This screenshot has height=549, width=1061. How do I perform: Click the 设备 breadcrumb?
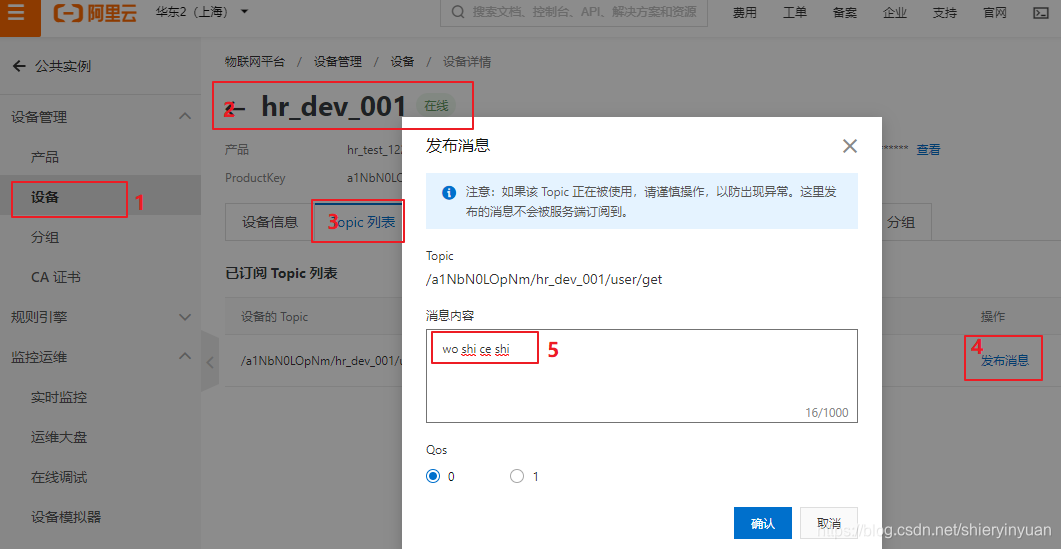[x=402, y=62]
